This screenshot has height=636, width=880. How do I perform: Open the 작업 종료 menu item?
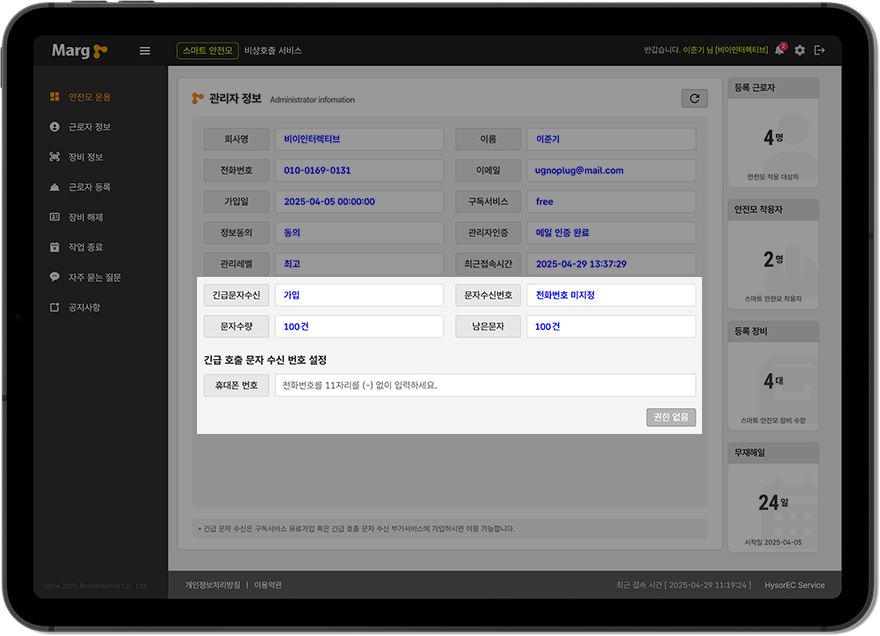(86, 247)
